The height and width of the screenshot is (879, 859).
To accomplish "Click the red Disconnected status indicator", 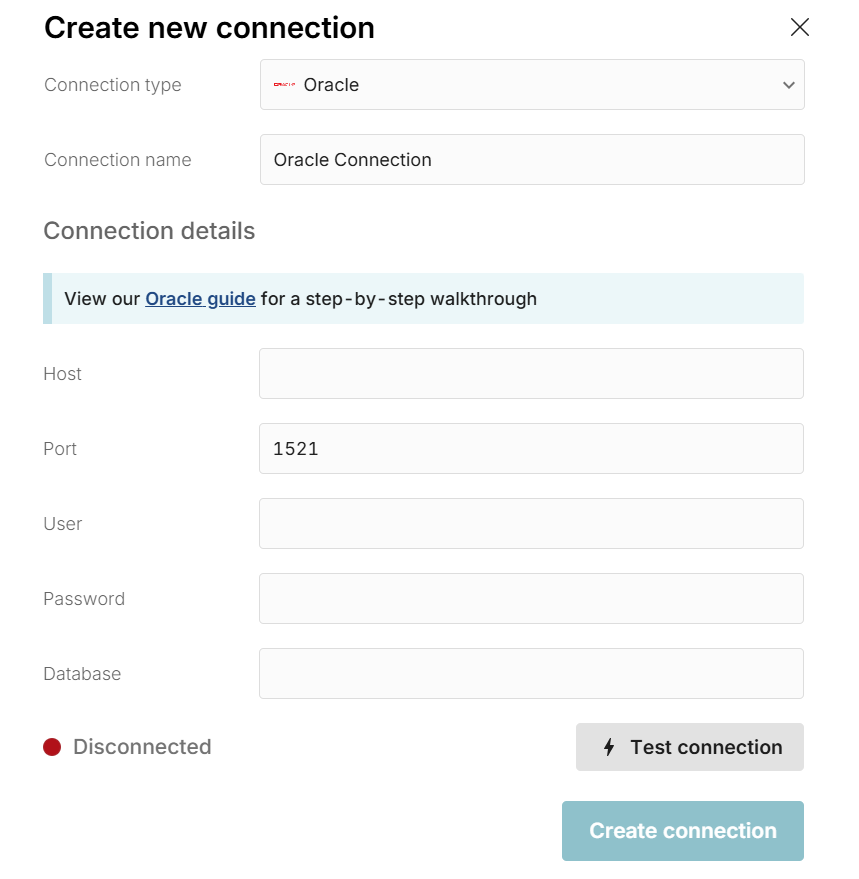I will pyautogui.click(x=52, y=747).
